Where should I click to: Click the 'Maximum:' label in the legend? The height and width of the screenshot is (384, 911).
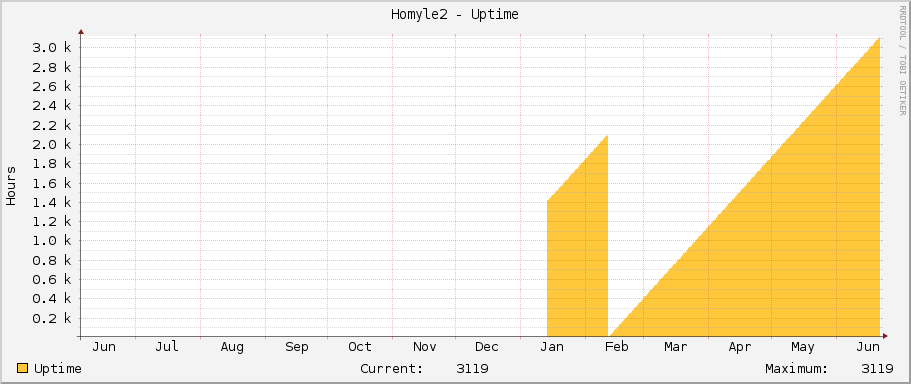(x=797, y=369)
